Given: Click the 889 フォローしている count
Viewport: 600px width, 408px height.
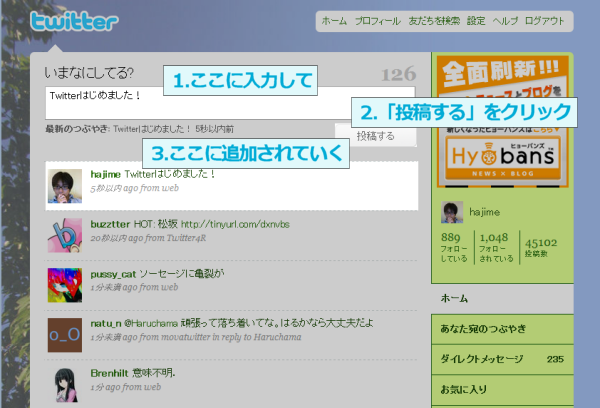Looking at the screenshot, I should coord(454,247).
